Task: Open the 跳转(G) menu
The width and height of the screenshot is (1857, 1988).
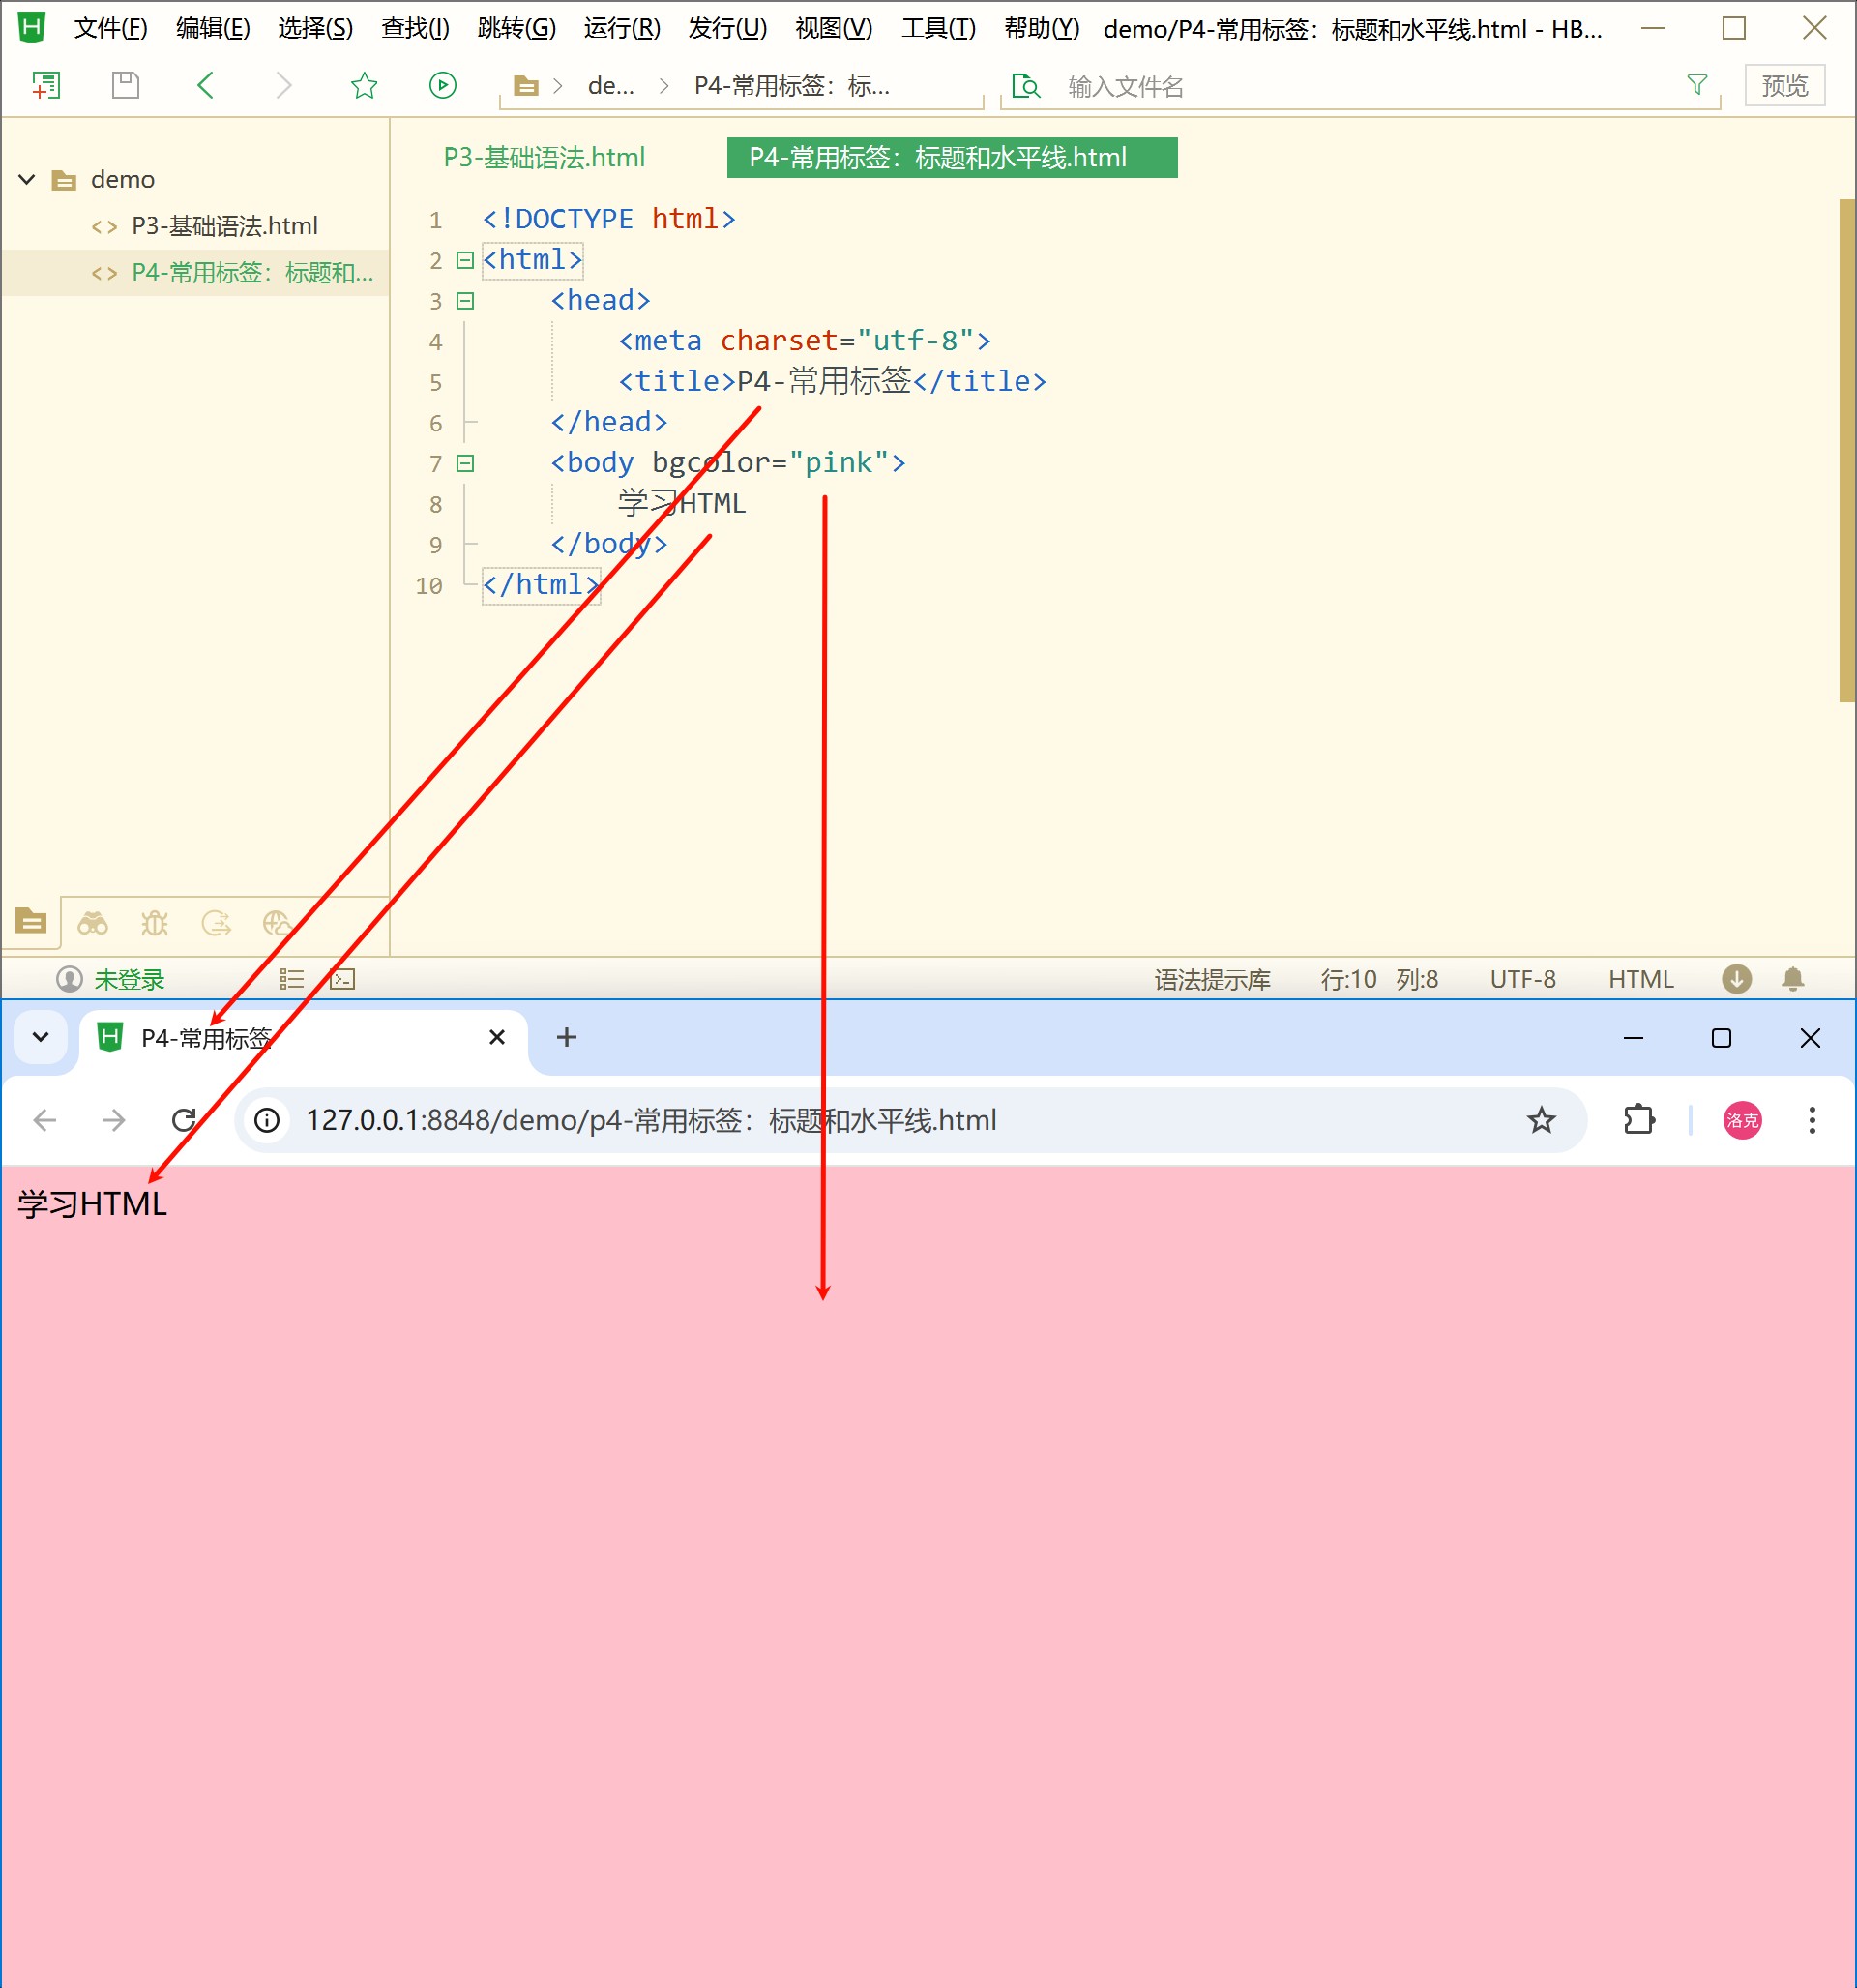Action: 517,28
